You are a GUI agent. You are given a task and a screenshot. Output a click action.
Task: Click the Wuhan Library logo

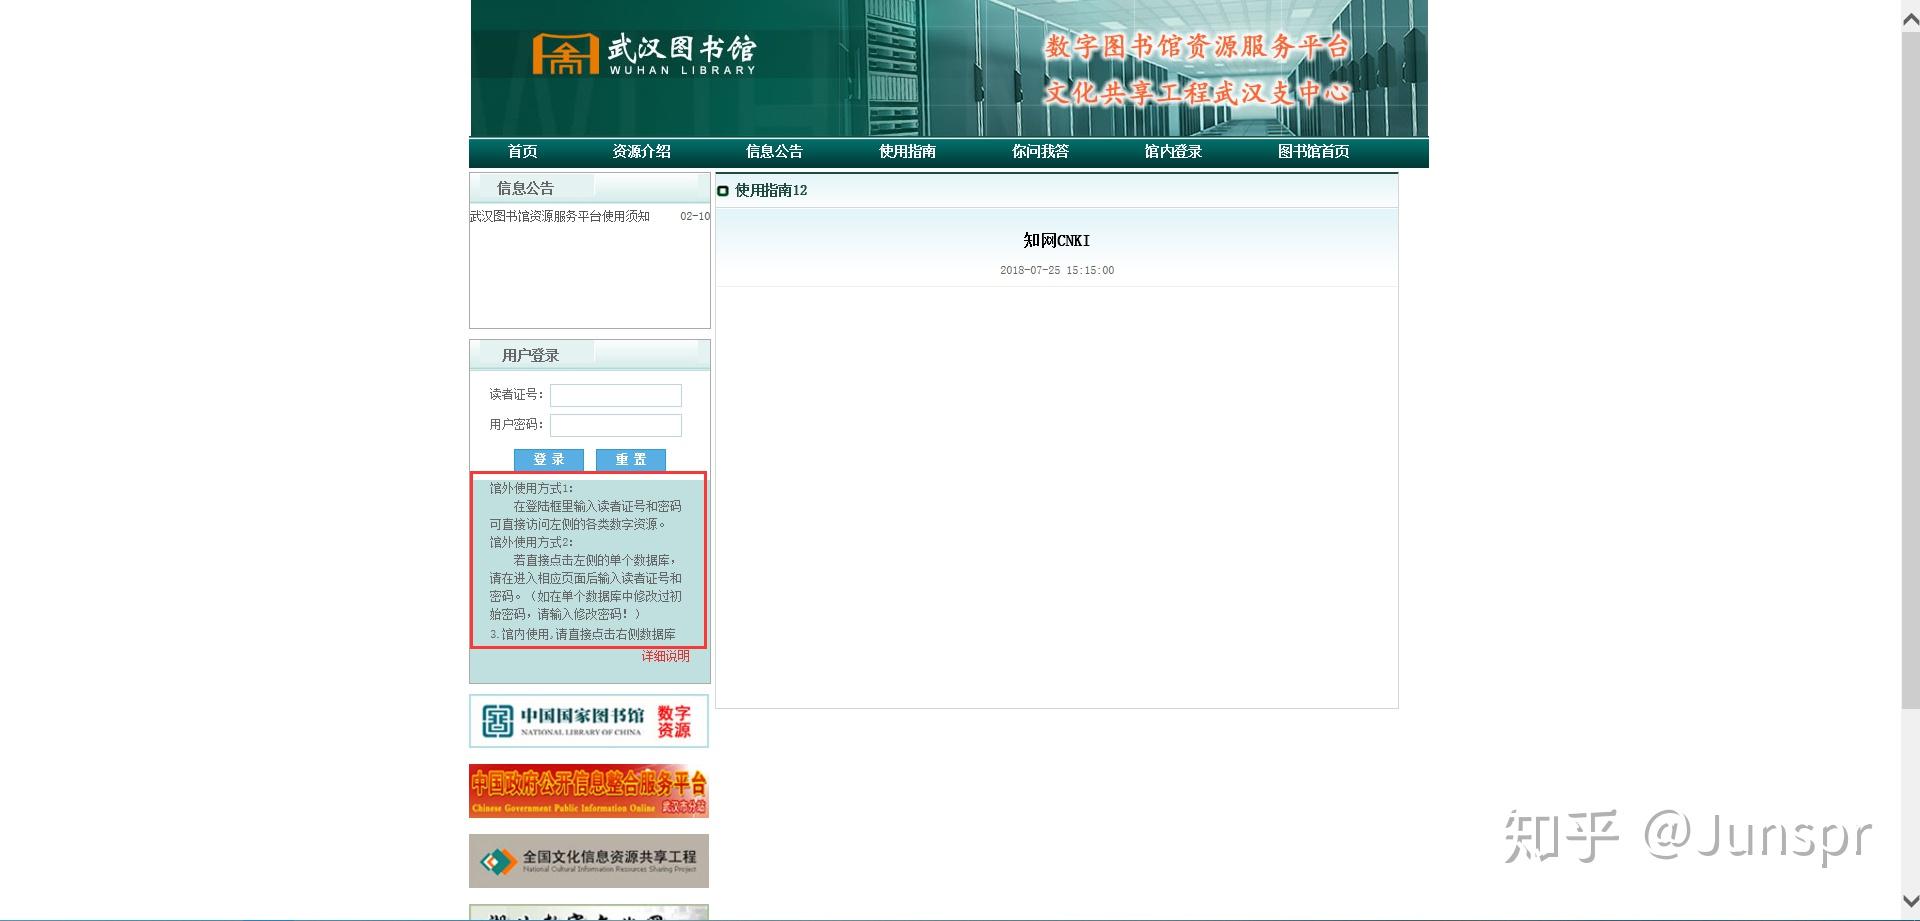644,54
